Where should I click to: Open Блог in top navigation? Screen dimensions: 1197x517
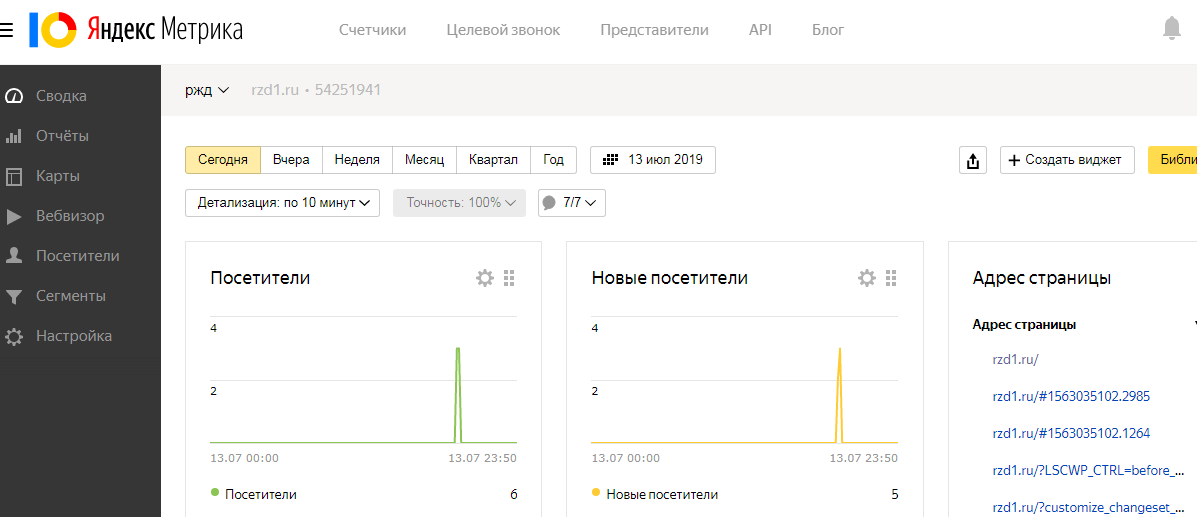(x=828, y=31)
